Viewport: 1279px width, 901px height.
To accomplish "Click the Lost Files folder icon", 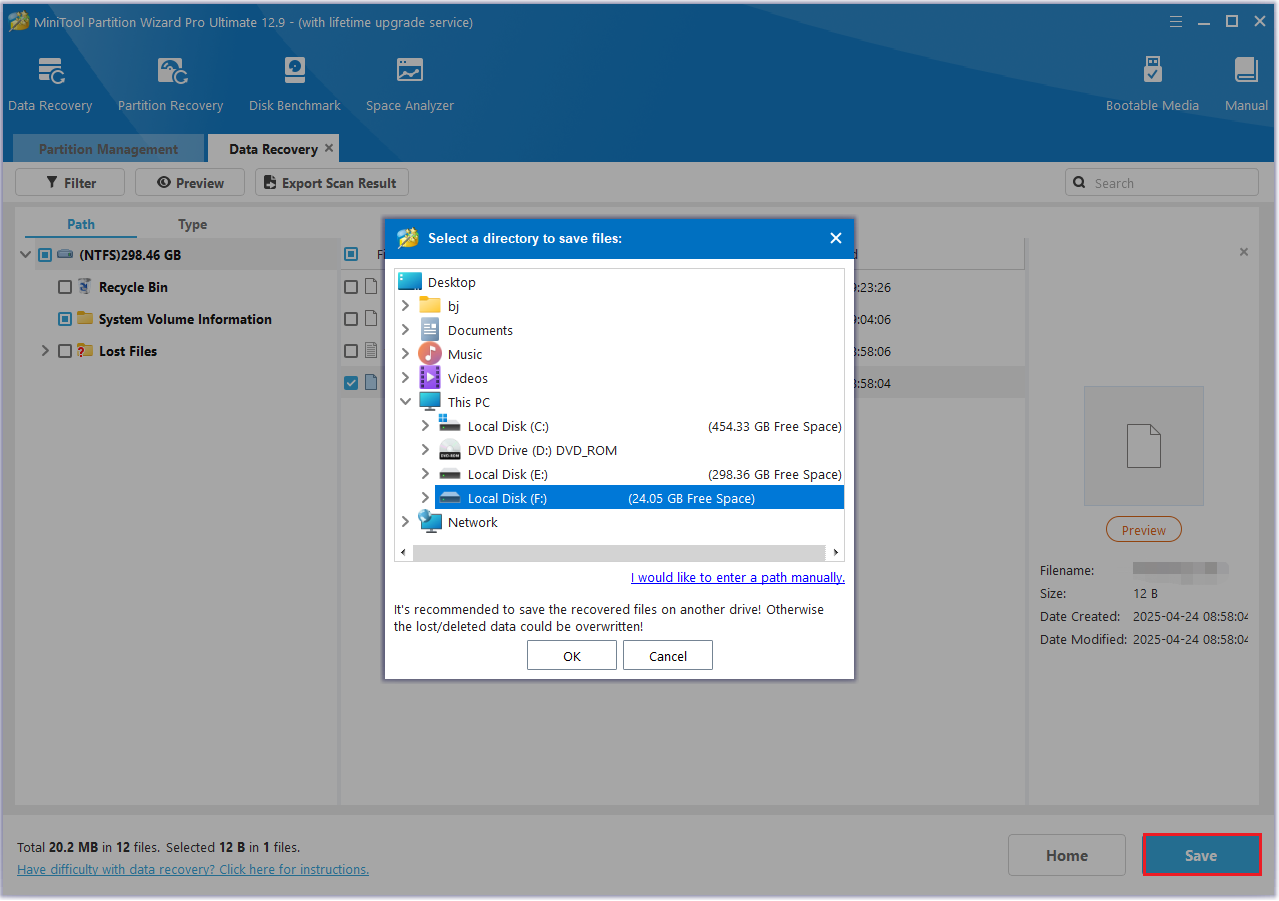I will click(85, 351).
